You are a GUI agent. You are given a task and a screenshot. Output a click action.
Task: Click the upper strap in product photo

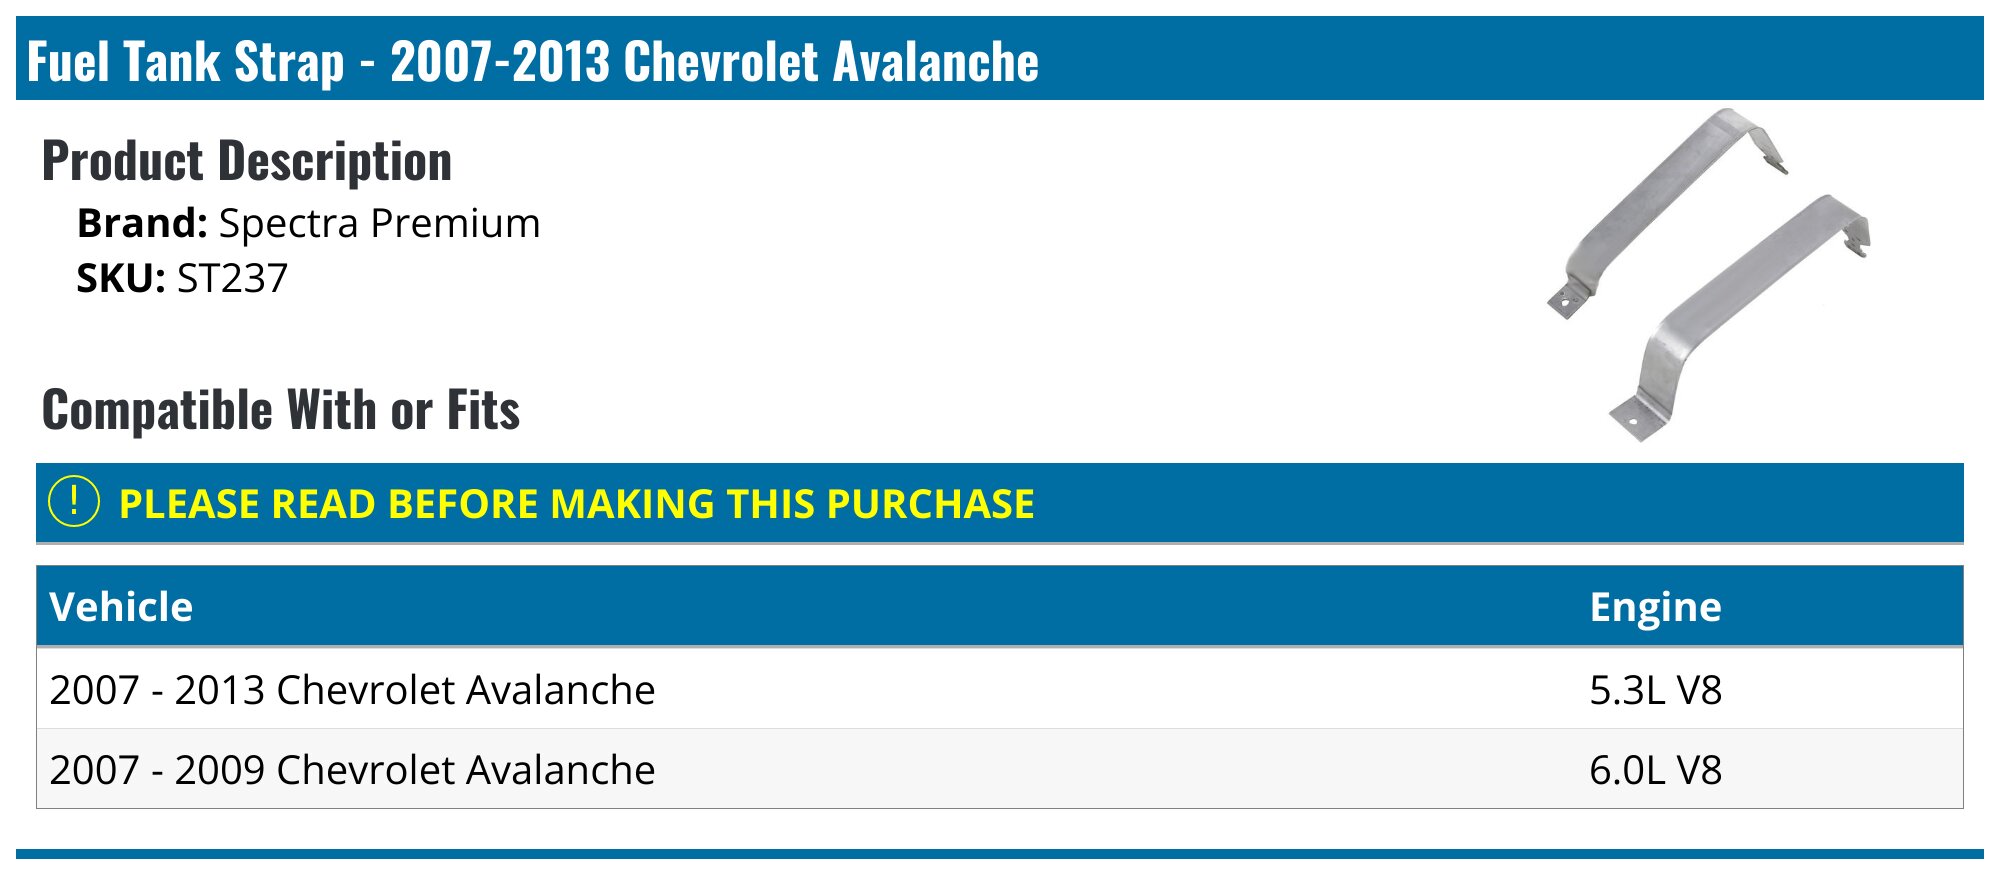1667,213
